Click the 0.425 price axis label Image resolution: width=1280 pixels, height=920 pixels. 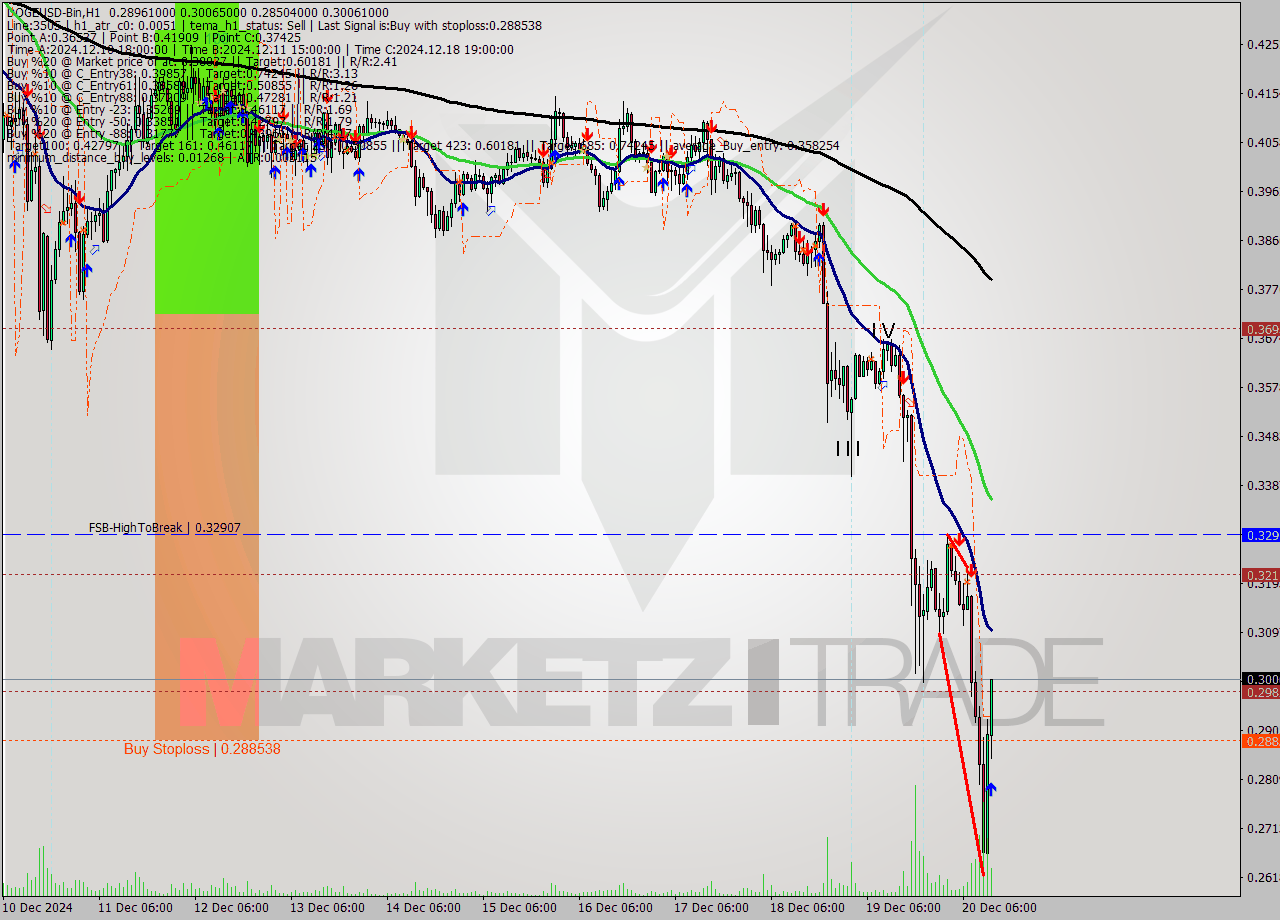coord(1262,44)
